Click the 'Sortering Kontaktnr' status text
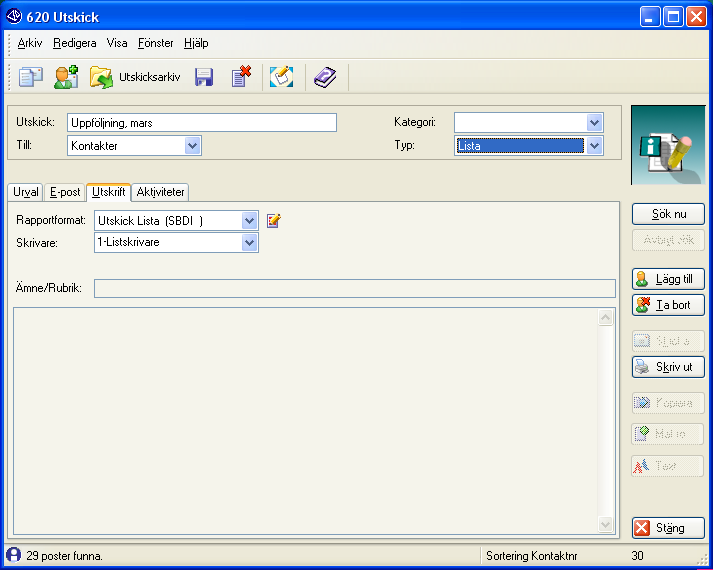 (x=532, y=556)
